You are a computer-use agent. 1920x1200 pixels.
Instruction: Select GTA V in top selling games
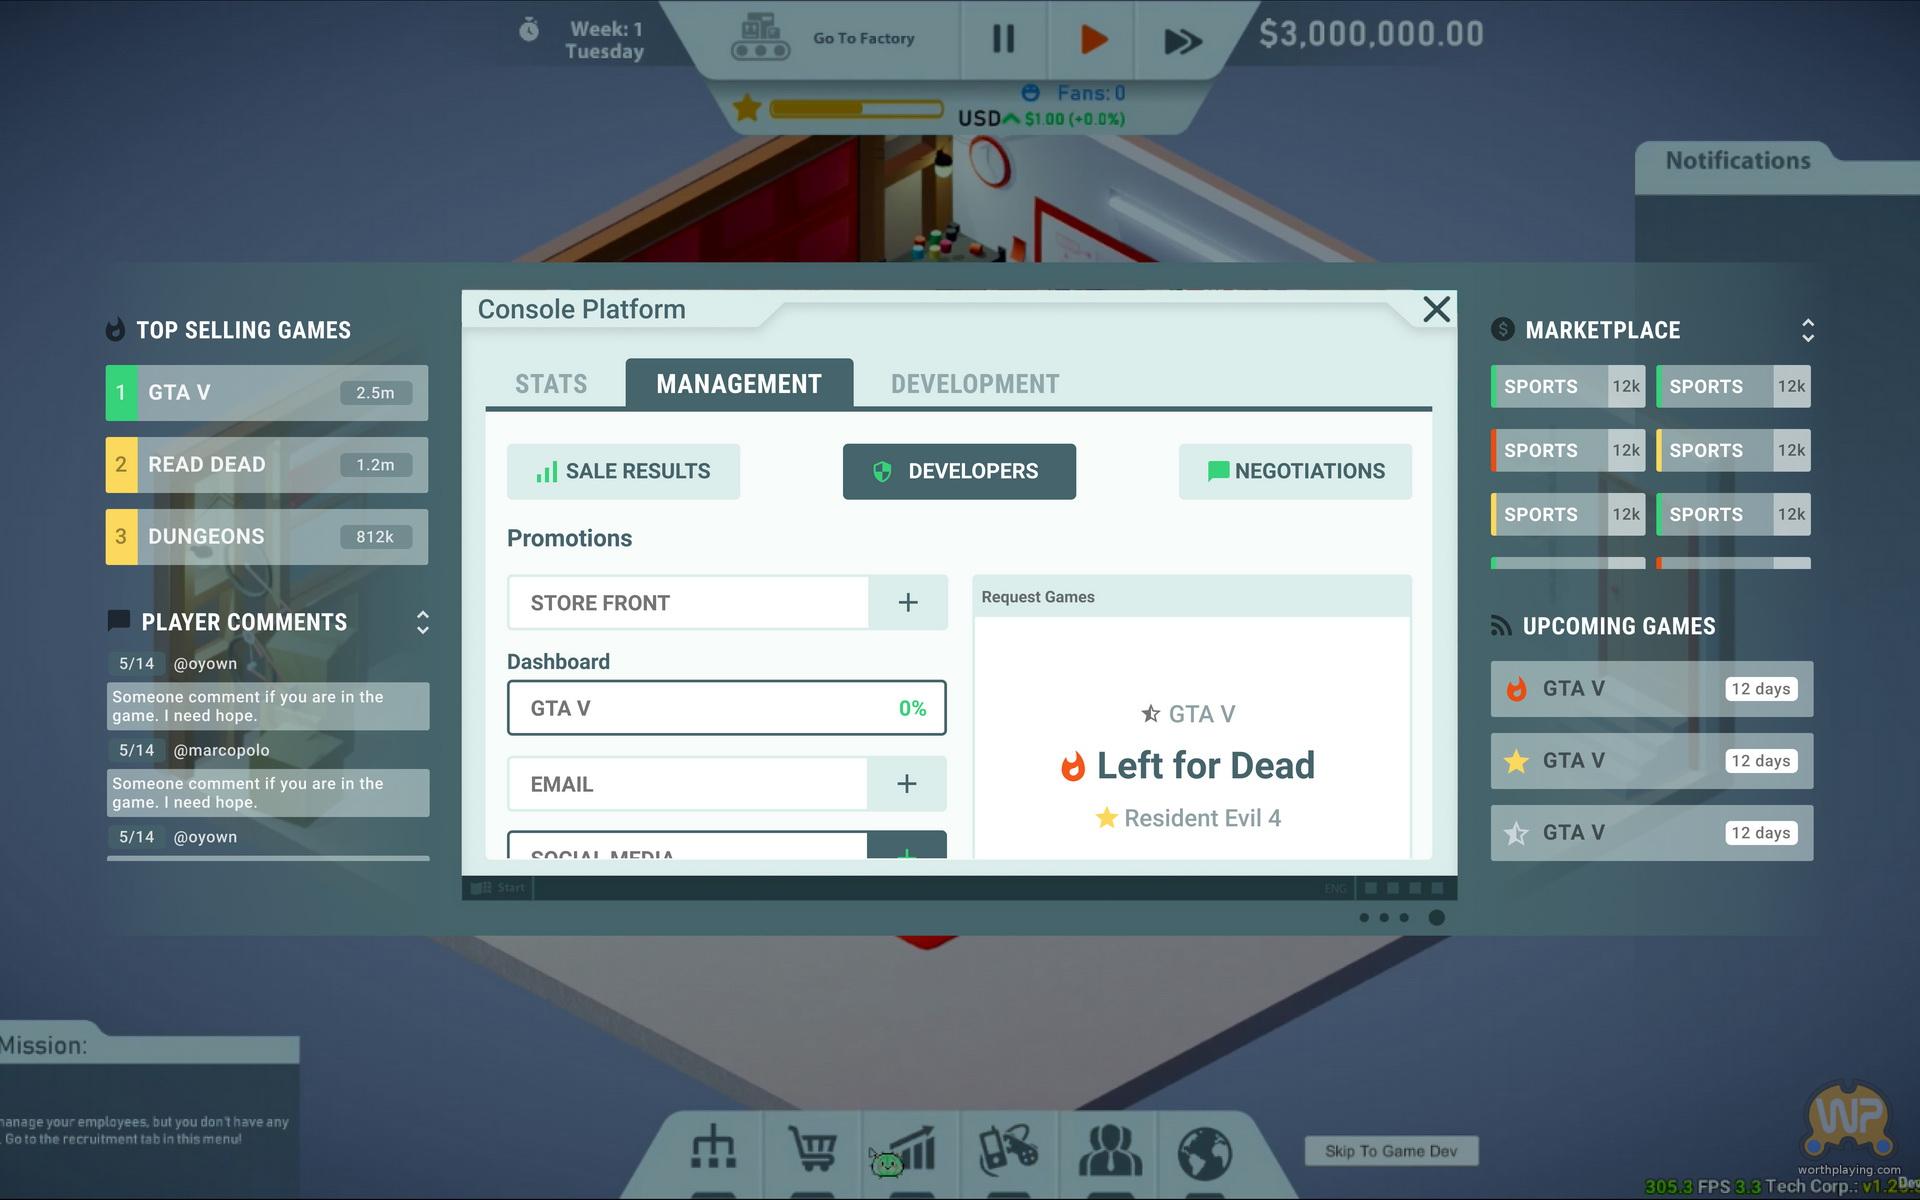pyautogui.click(x=267, y=393)
